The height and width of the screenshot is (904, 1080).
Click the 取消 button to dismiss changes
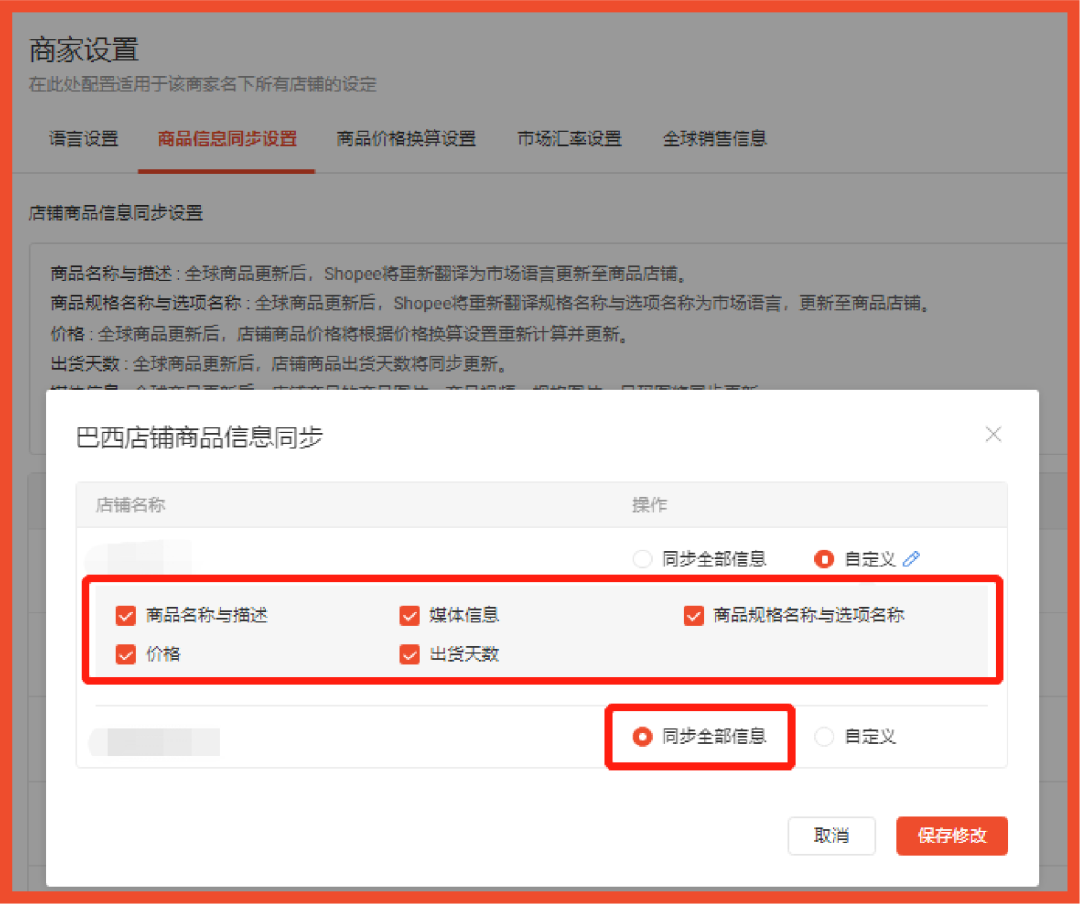coord(832,836)
